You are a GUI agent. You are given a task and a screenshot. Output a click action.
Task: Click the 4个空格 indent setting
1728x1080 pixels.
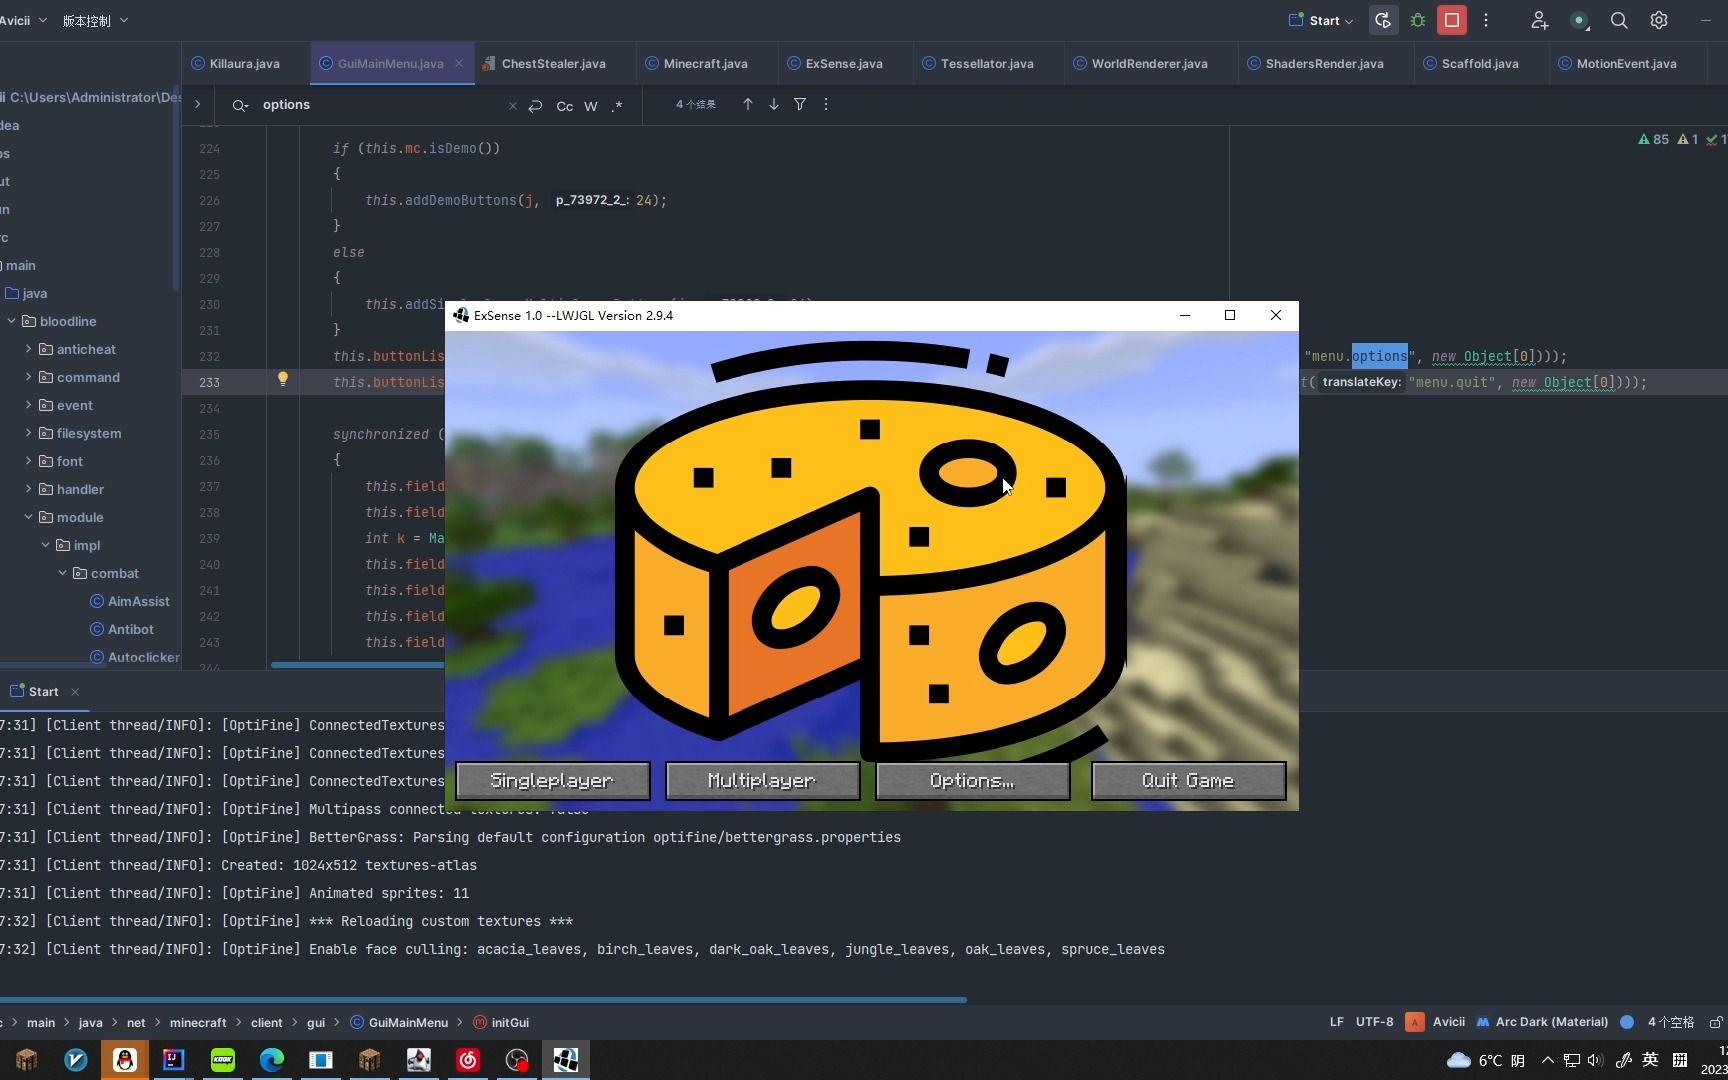point(1671,1022)
